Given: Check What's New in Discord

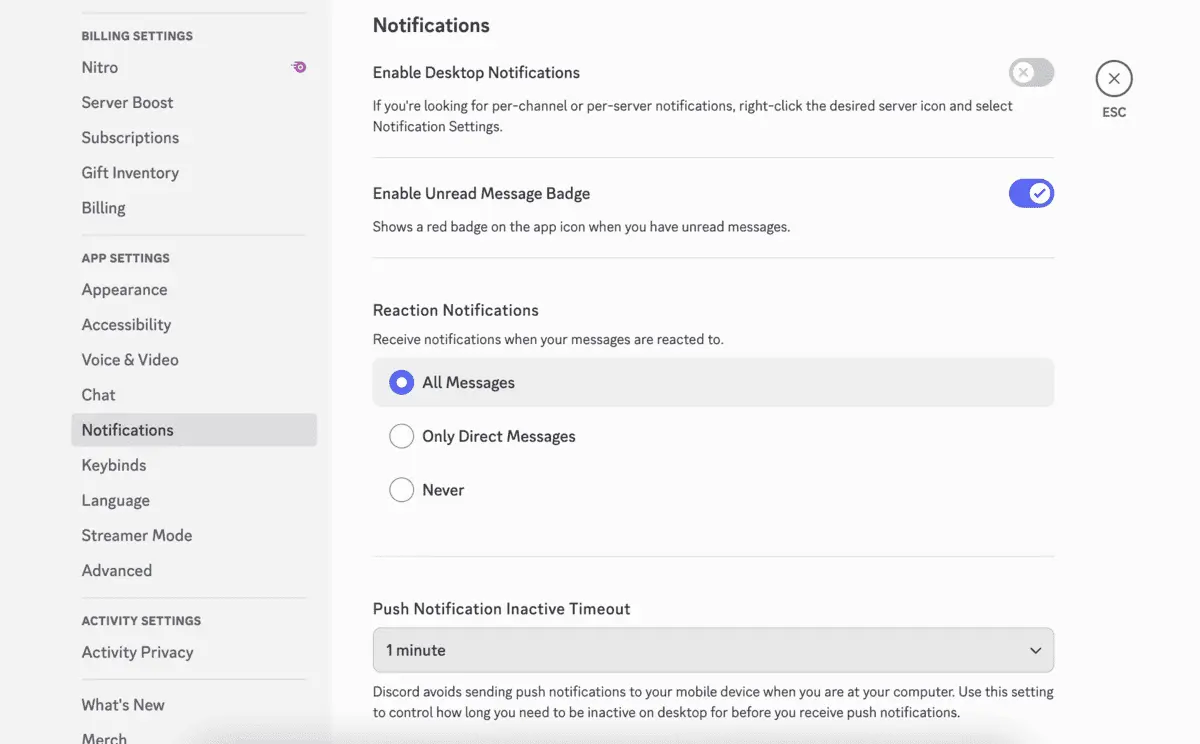Looking at the screenshot, I should [x=123, y=704].
